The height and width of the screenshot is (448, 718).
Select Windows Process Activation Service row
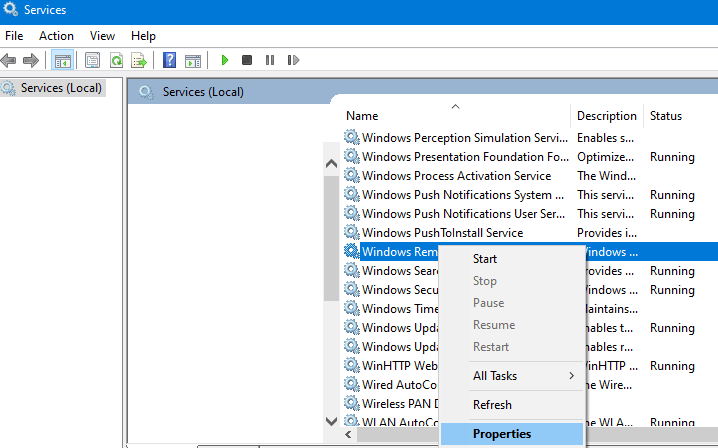coord(457,175)
